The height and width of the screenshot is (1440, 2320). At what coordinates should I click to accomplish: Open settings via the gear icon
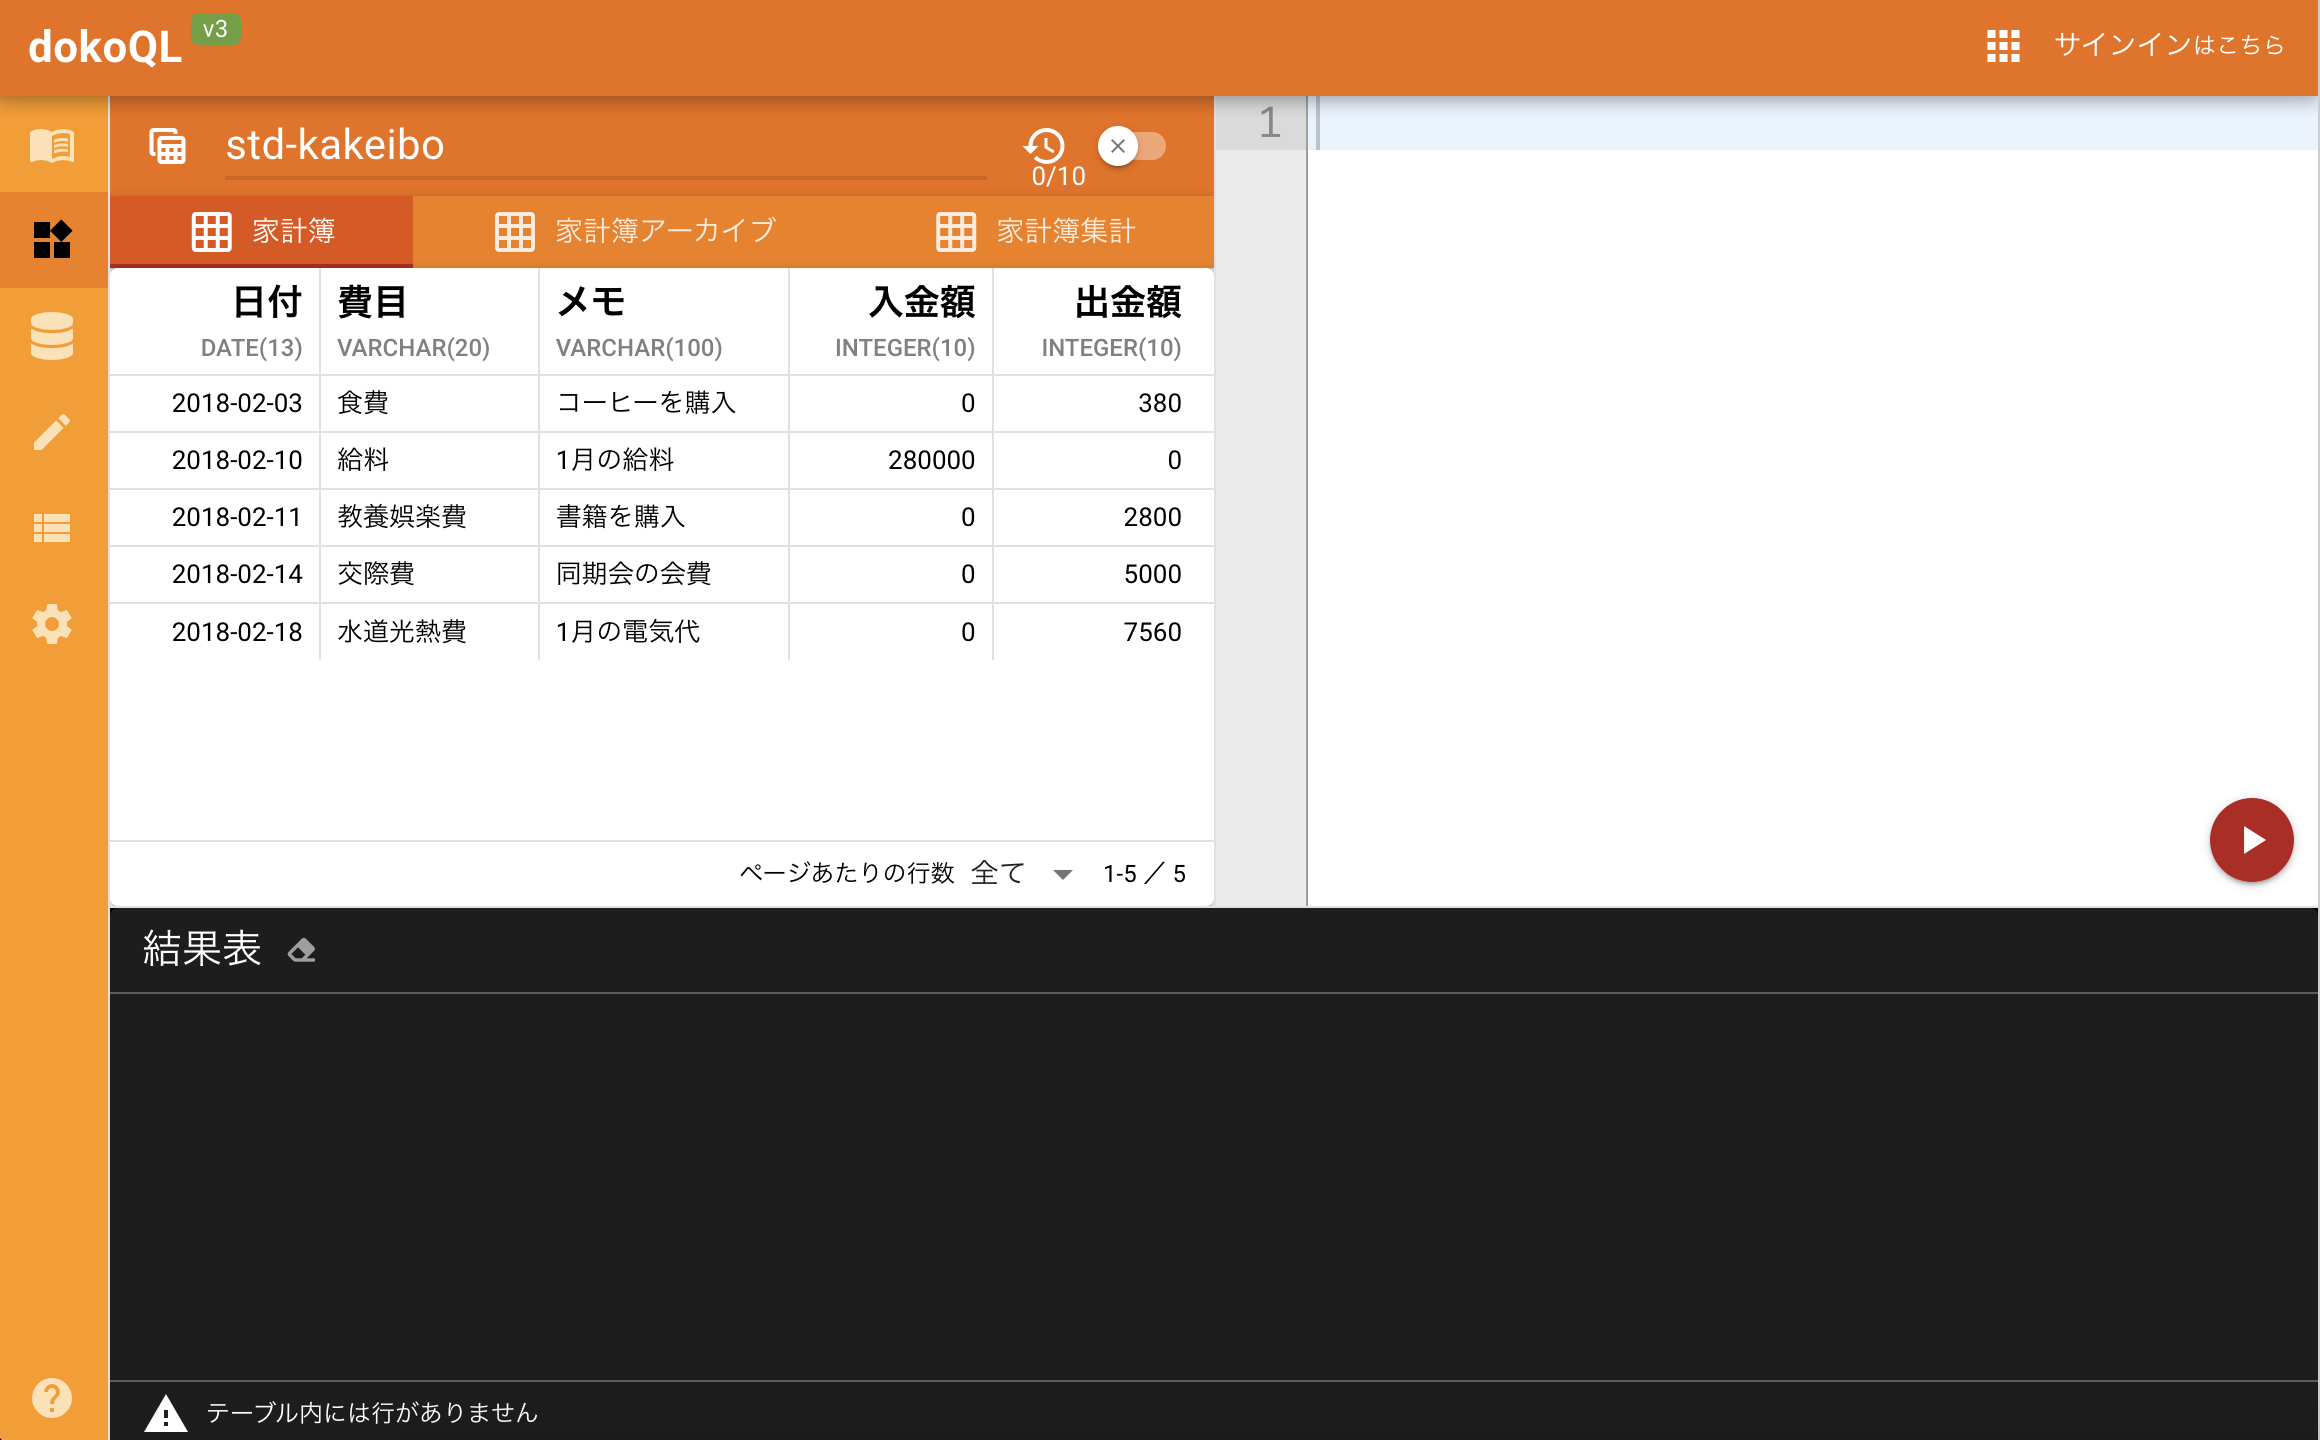52,622
